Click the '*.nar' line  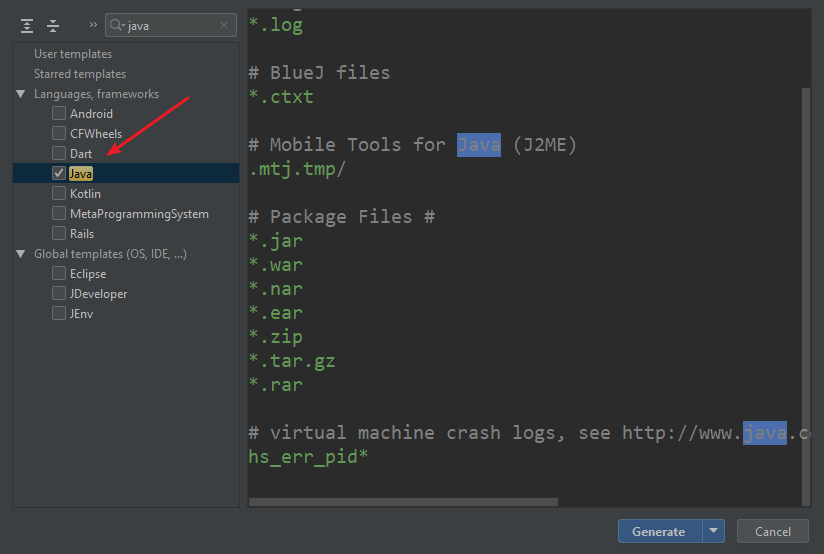point(276,289)
